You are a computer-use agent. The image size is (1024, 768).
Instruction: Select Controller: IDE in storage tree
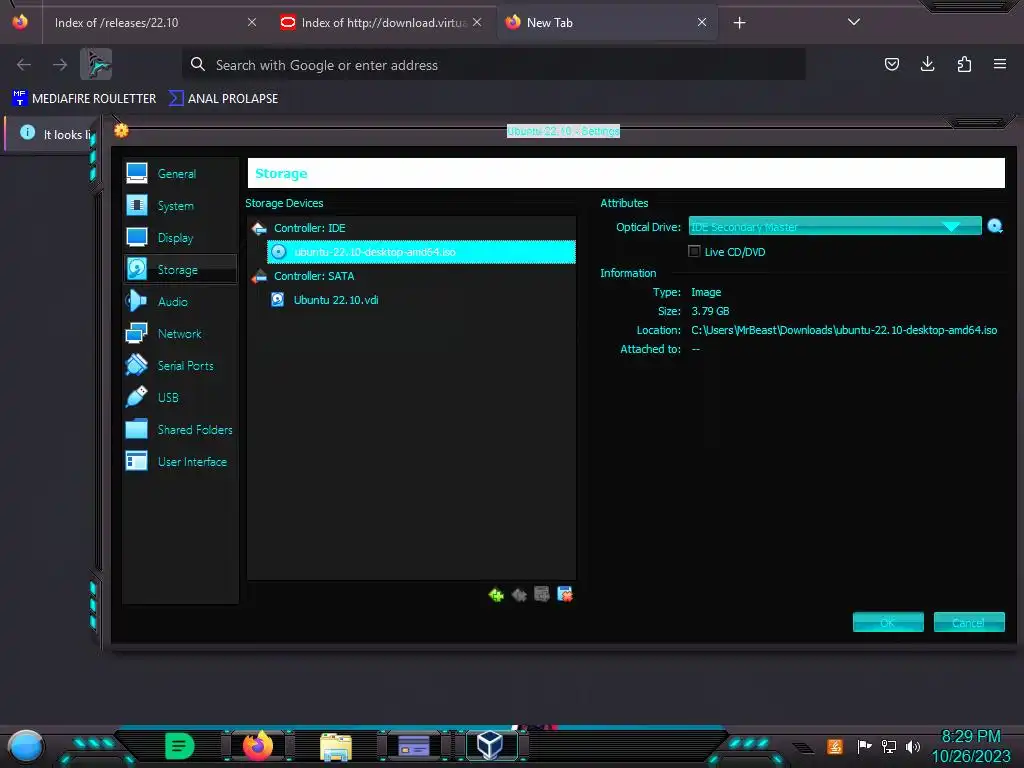click(x=411, y=228)
